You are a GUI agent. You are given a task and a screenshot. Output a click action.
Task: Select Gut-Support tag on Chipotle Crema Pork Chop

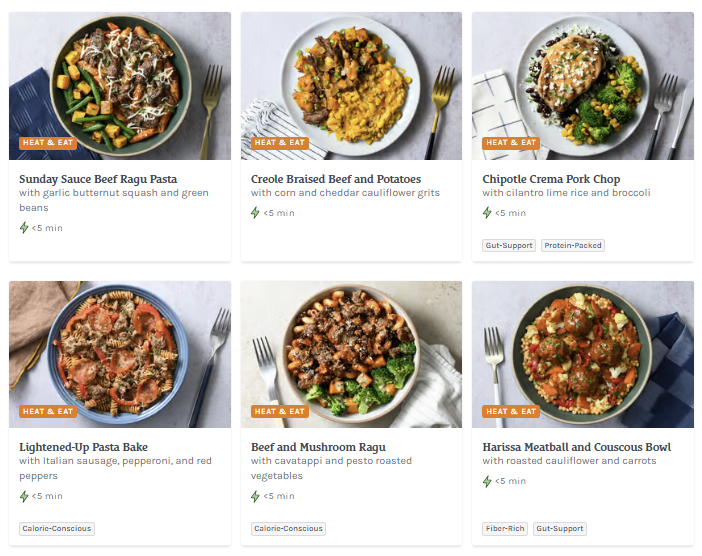[x=509, y=245]
